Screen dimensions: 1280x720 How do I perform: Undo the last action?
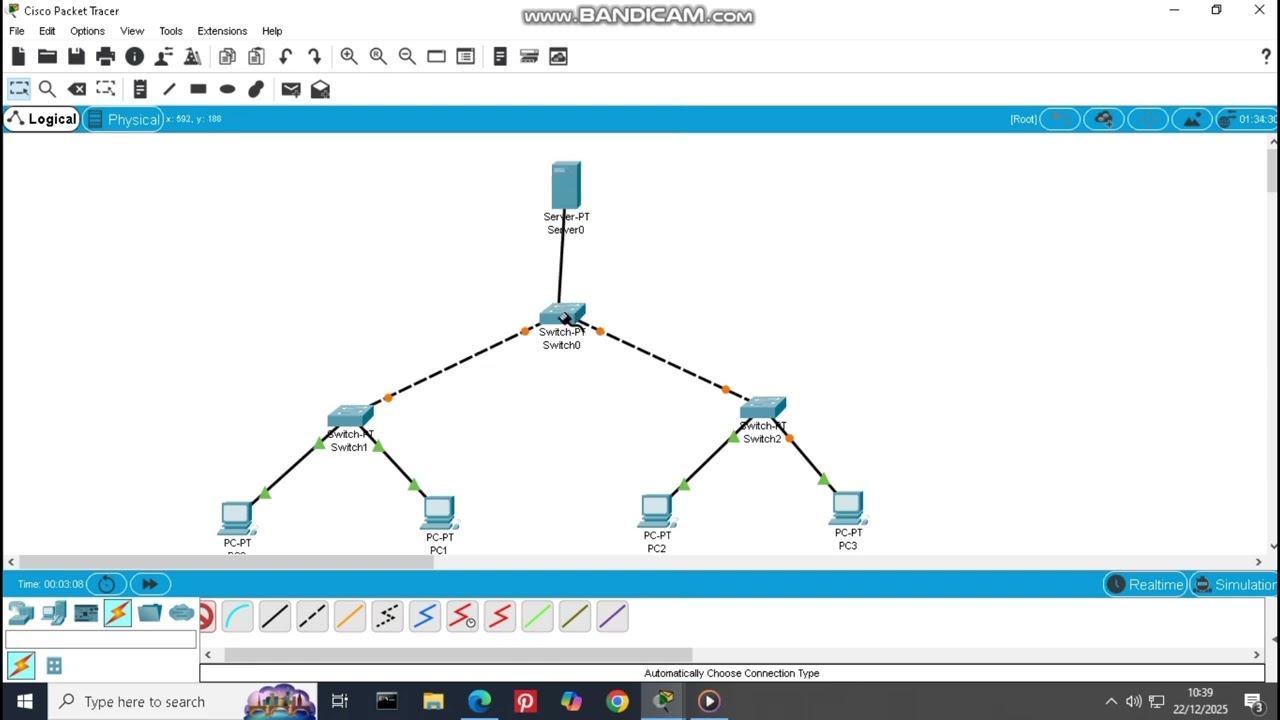coord(286,57)
